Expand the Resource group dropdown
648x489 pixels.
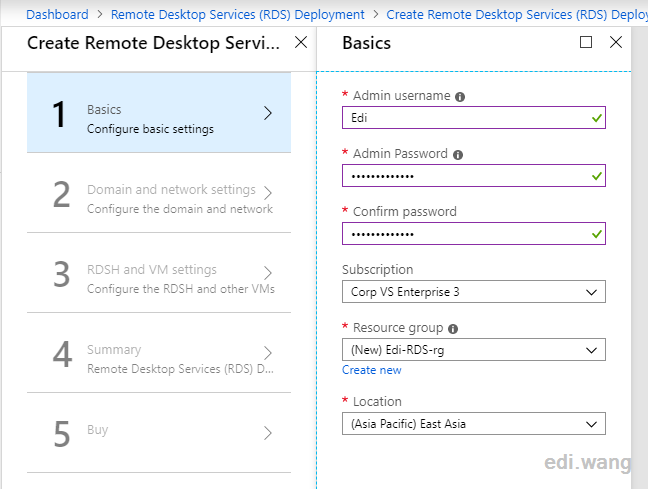pos(474,350)
